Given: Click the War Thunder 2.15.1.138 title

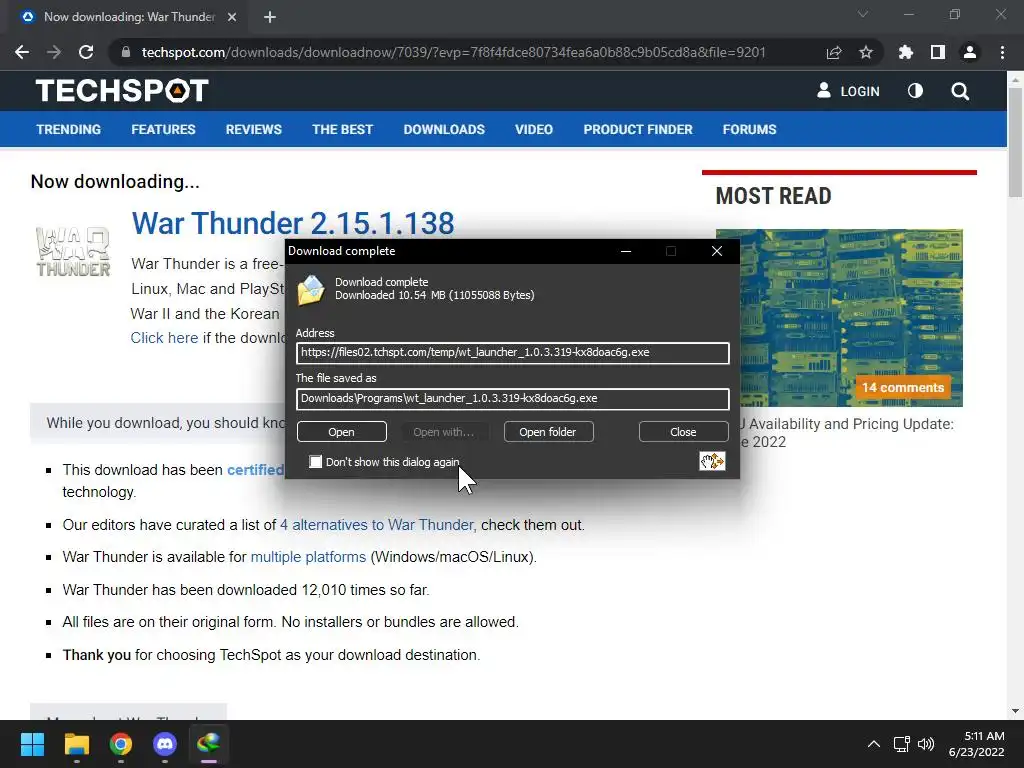Looking at the screenshot, I should [x=293, y=223].
